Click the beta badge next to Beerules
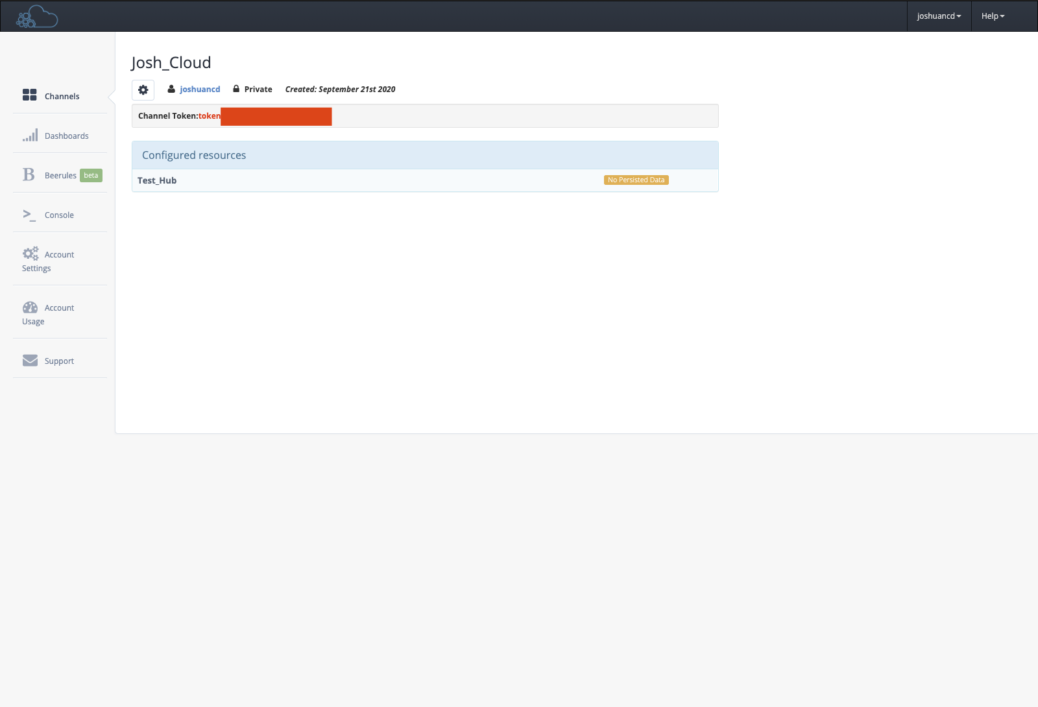 [x=89, y=174]
